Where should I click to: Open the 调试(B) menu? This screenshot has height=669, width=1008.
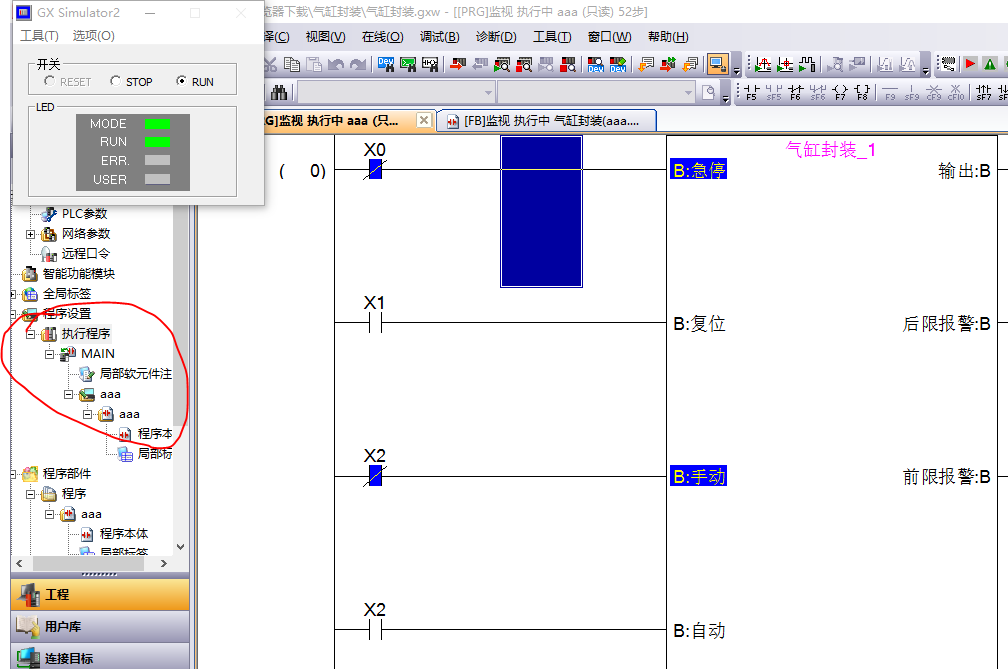(439, 37)
